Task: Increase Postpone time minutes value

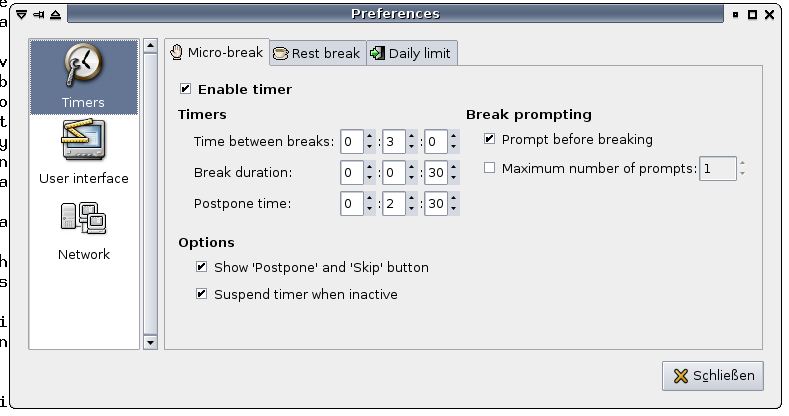Action: [411, 198]
